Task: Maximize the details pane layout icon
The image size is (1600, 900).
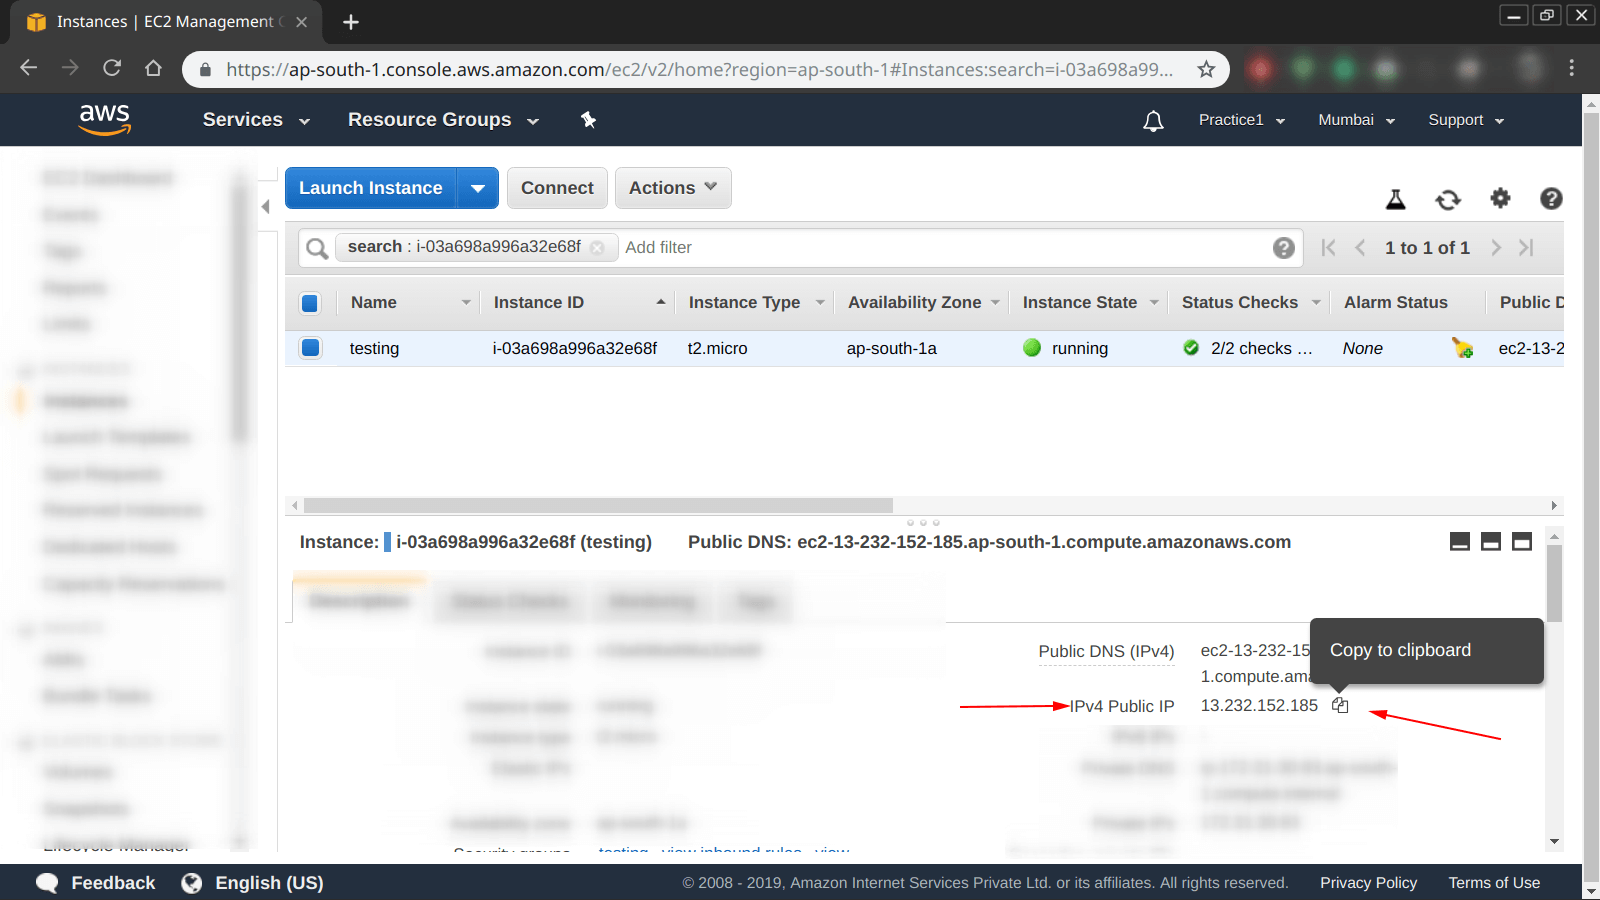Action: [x=1522, y=542]
